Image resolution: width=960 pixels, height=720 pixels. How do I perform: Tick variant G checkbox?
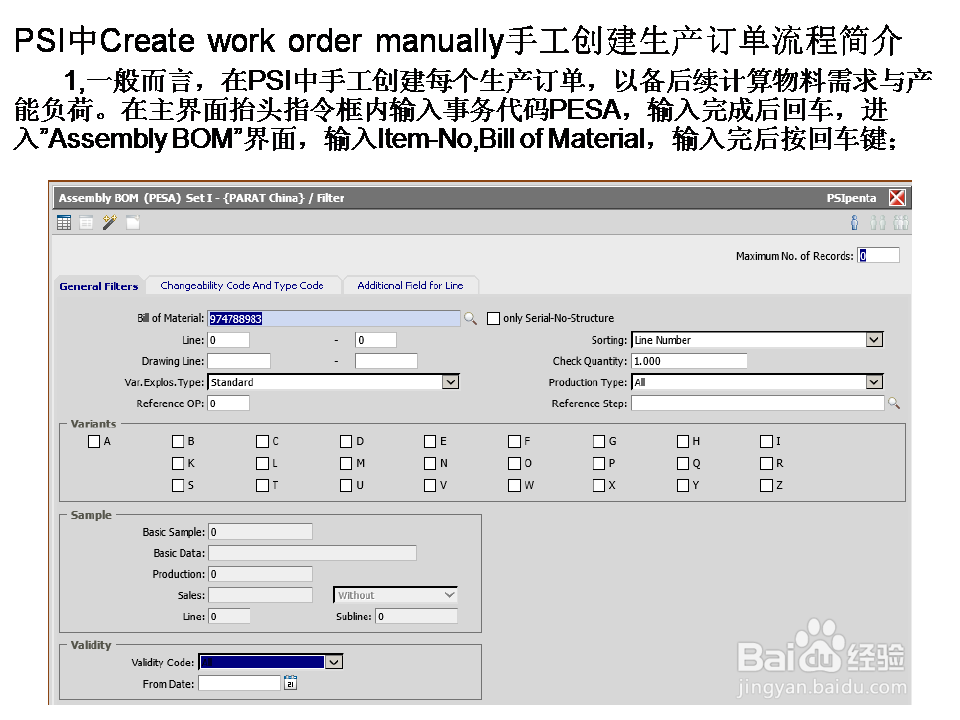pyautogui.click(x=599, y=441)
